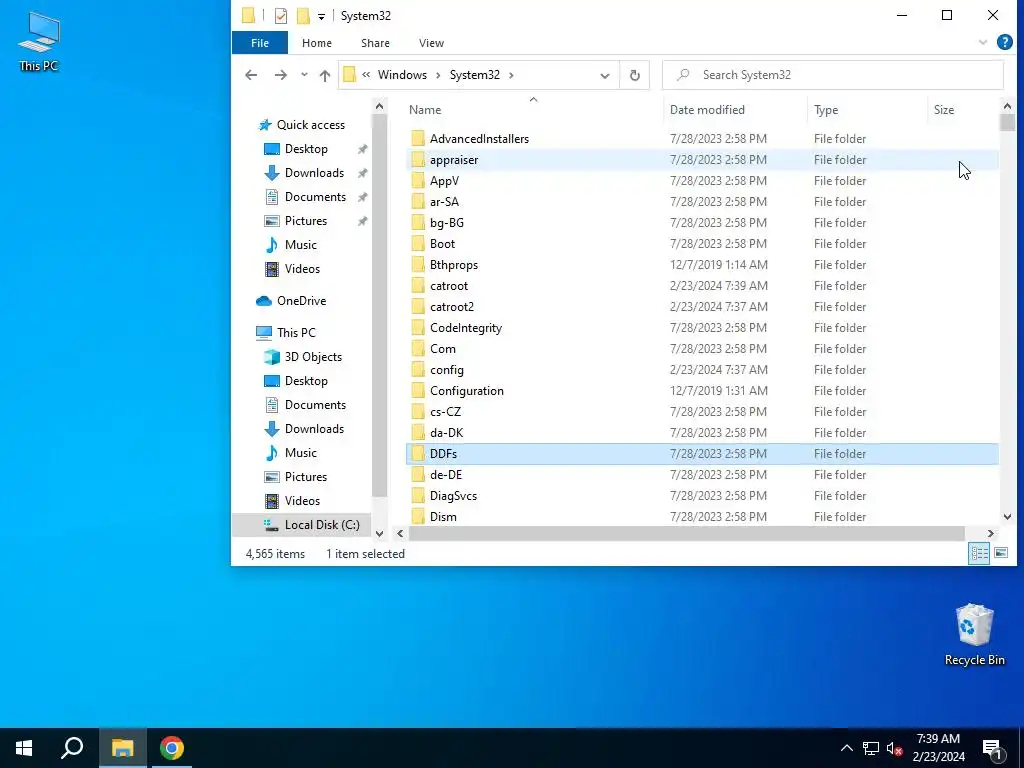The width and height of the screenshot is (1024, 768).
Task: Open taskbar Search
Action: click(72, 748)
